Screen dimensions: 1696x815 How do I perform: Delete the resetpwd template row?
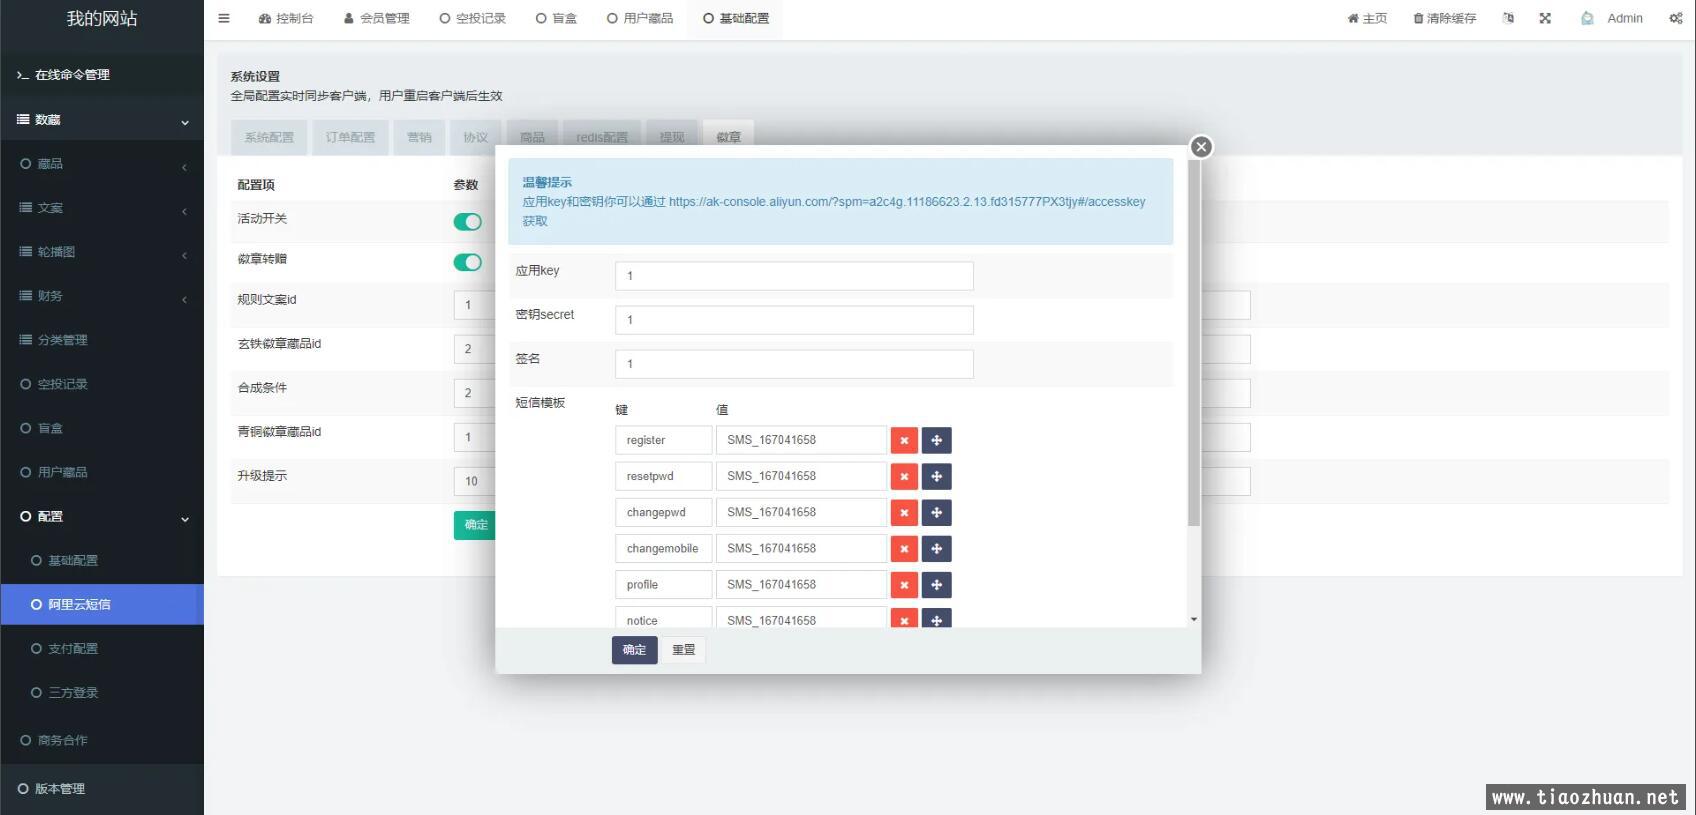pyautogui.click(x=904, y=476)
